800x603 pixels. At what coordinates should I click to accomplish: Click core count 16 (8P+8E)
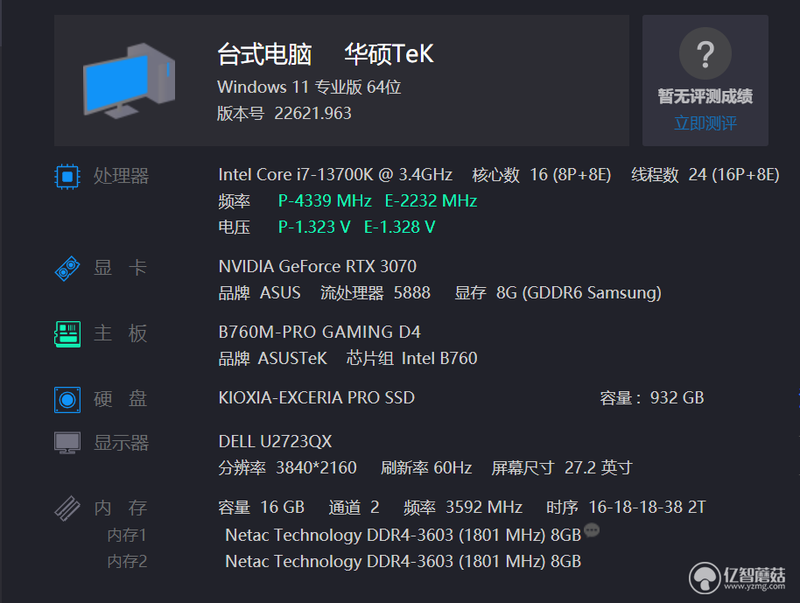tap(570, 175)
